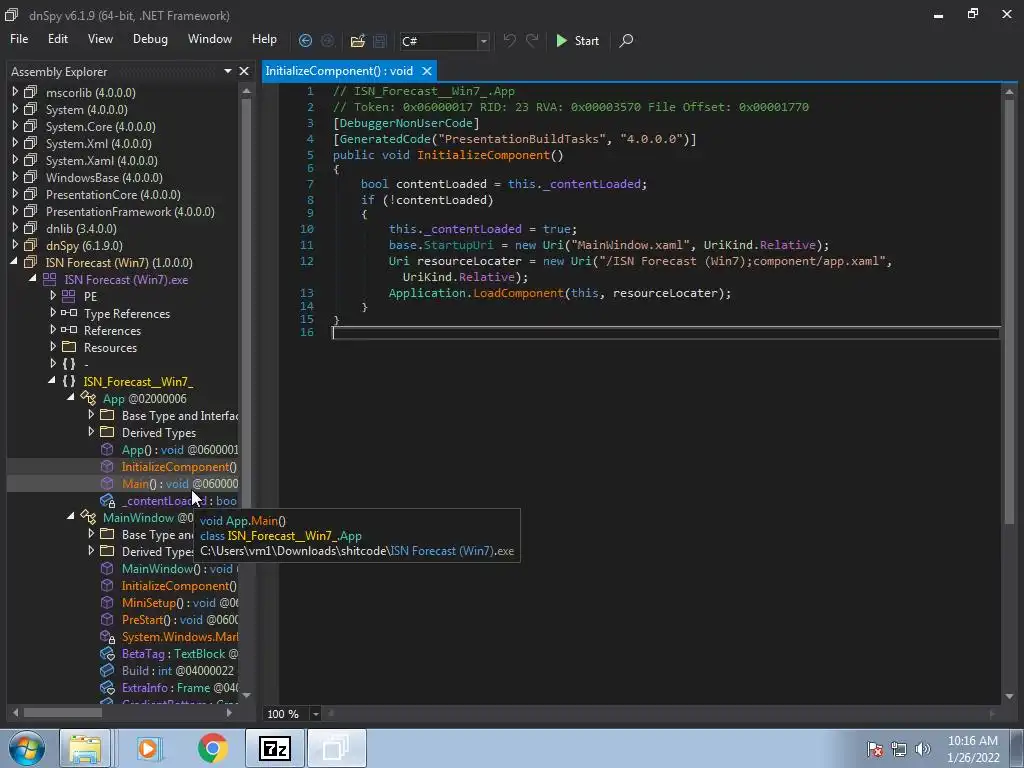This screenshot has height=768, width=1024.
Task: Click the Resources folder icon
Action: (x=69, y=347)
